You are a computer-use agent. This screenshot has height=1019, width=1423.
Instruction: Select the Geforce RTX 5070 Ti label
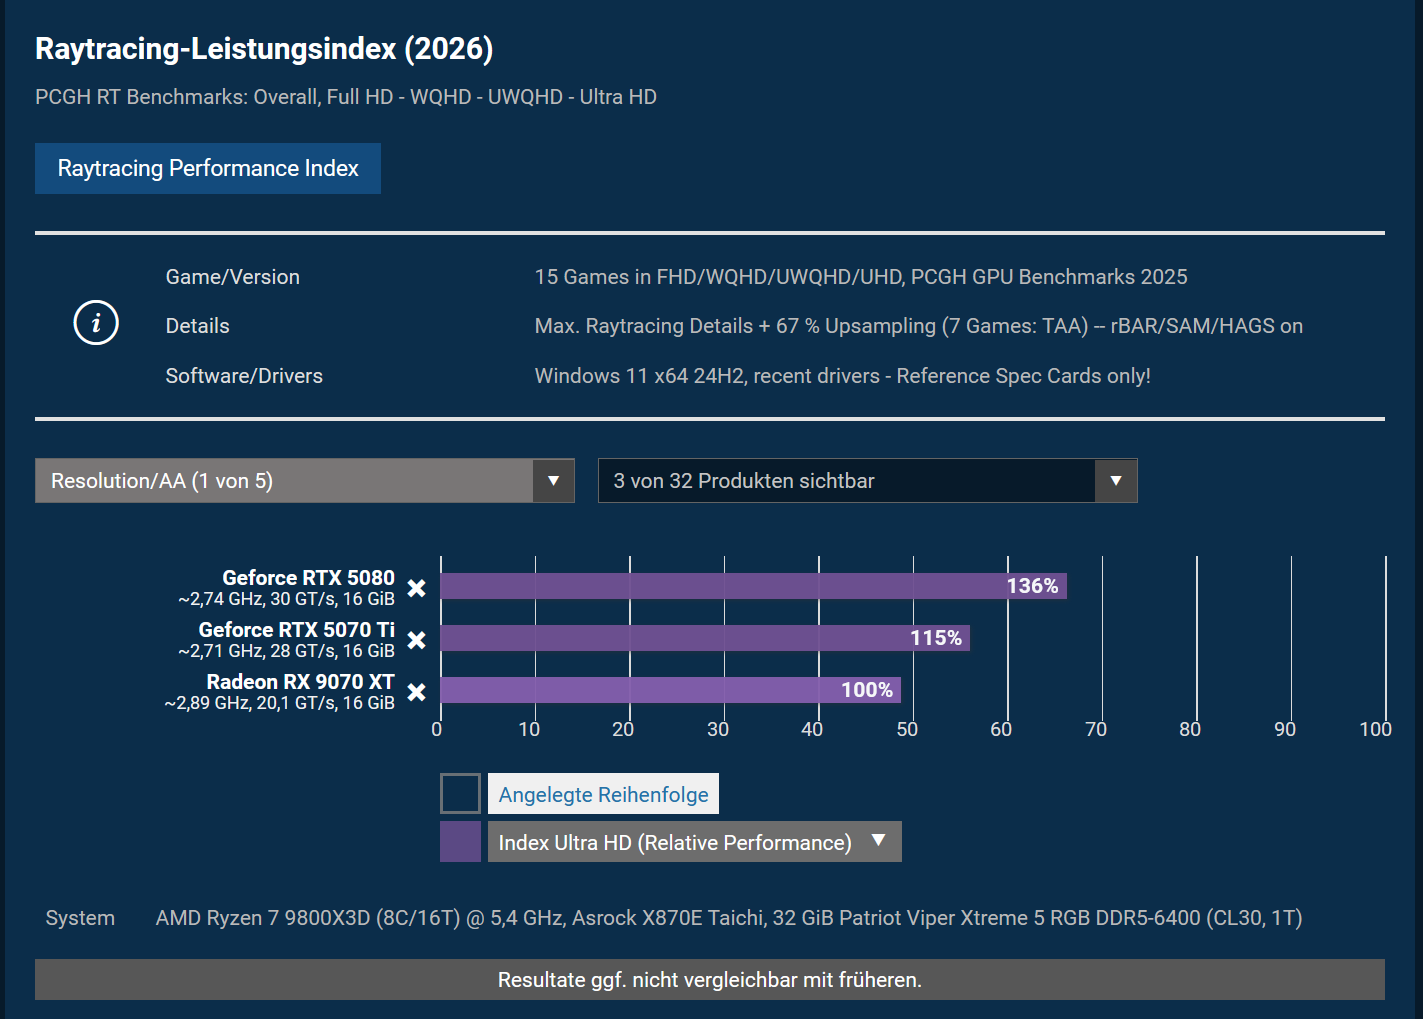pyautogui.click(x=296, y=630)
